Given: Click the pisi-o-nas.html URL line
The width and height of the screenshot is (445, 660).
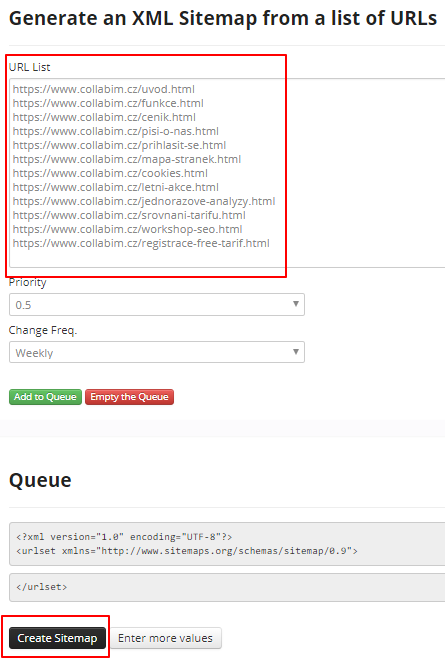Looking at the screenshot, I should click(116, 131).
